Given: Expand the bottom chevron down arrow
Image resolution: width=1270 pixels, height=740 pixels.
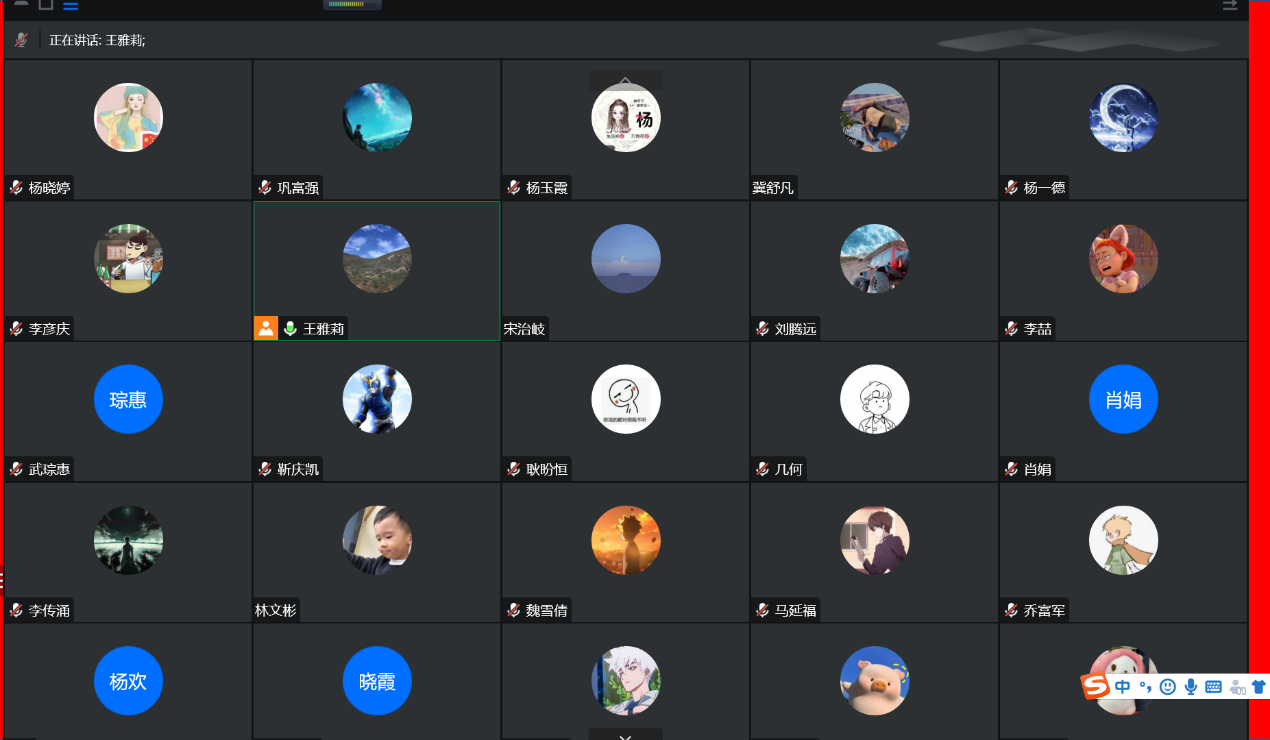Looking at the screenshot, I should click(x=625, y=736).
